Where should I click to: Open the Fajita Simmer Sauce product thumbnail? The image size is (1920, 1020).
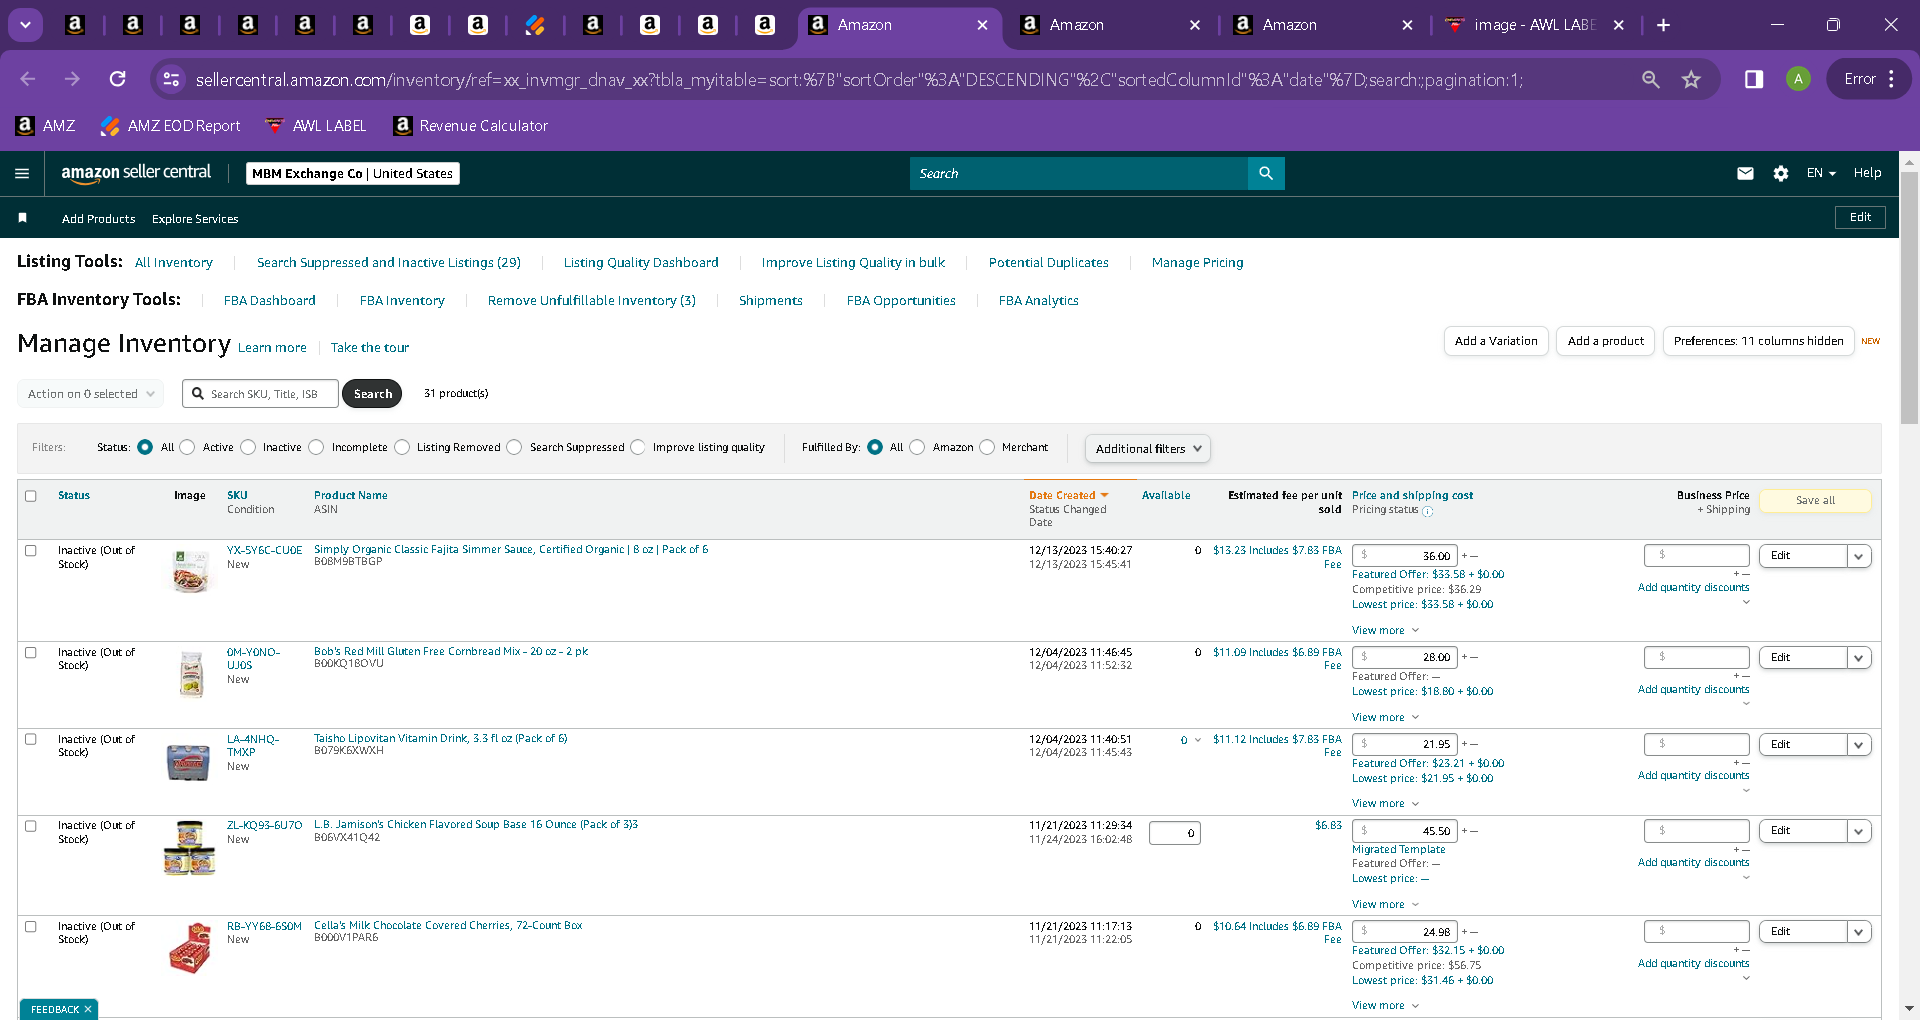click(190, 571)
